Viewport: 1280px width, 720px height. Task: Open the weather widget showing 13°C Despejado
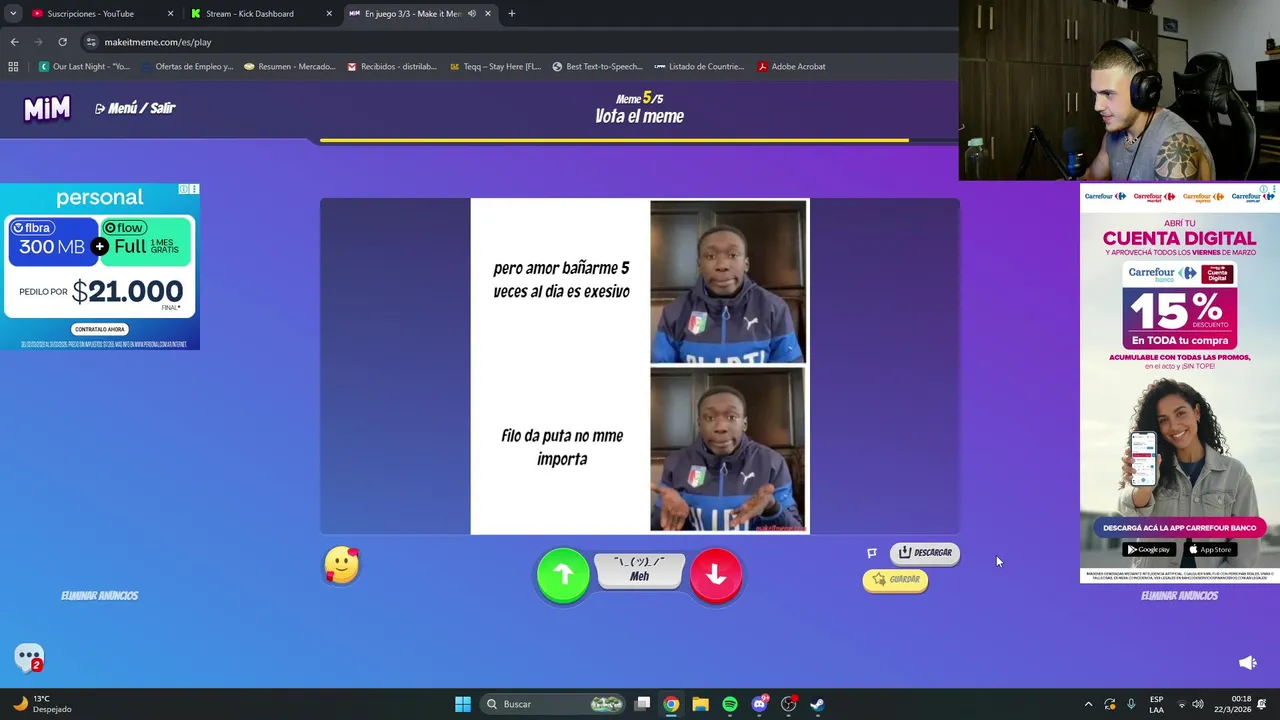[x=44, y=704]
